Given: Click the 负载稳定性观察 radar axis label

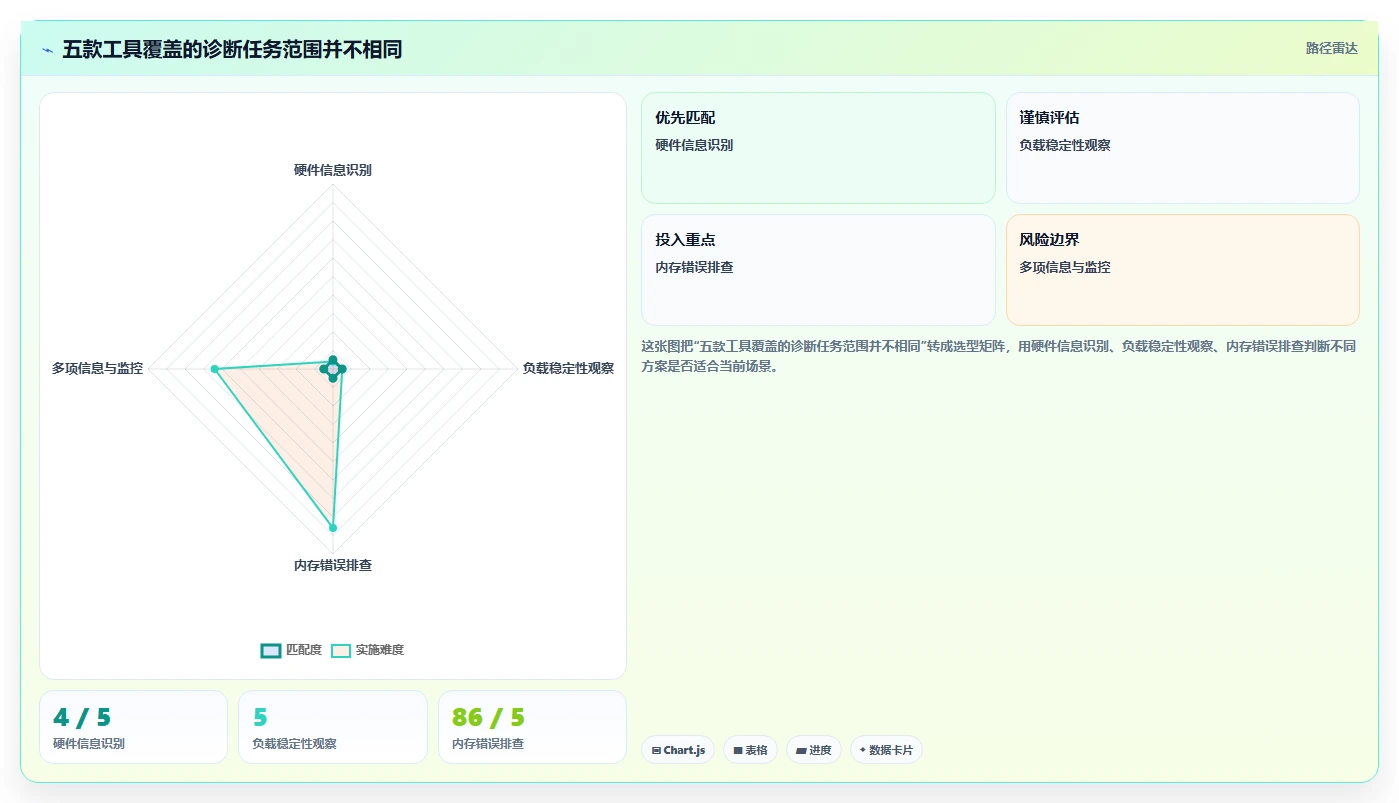Looking at the screenshot, I should (568, 368).
